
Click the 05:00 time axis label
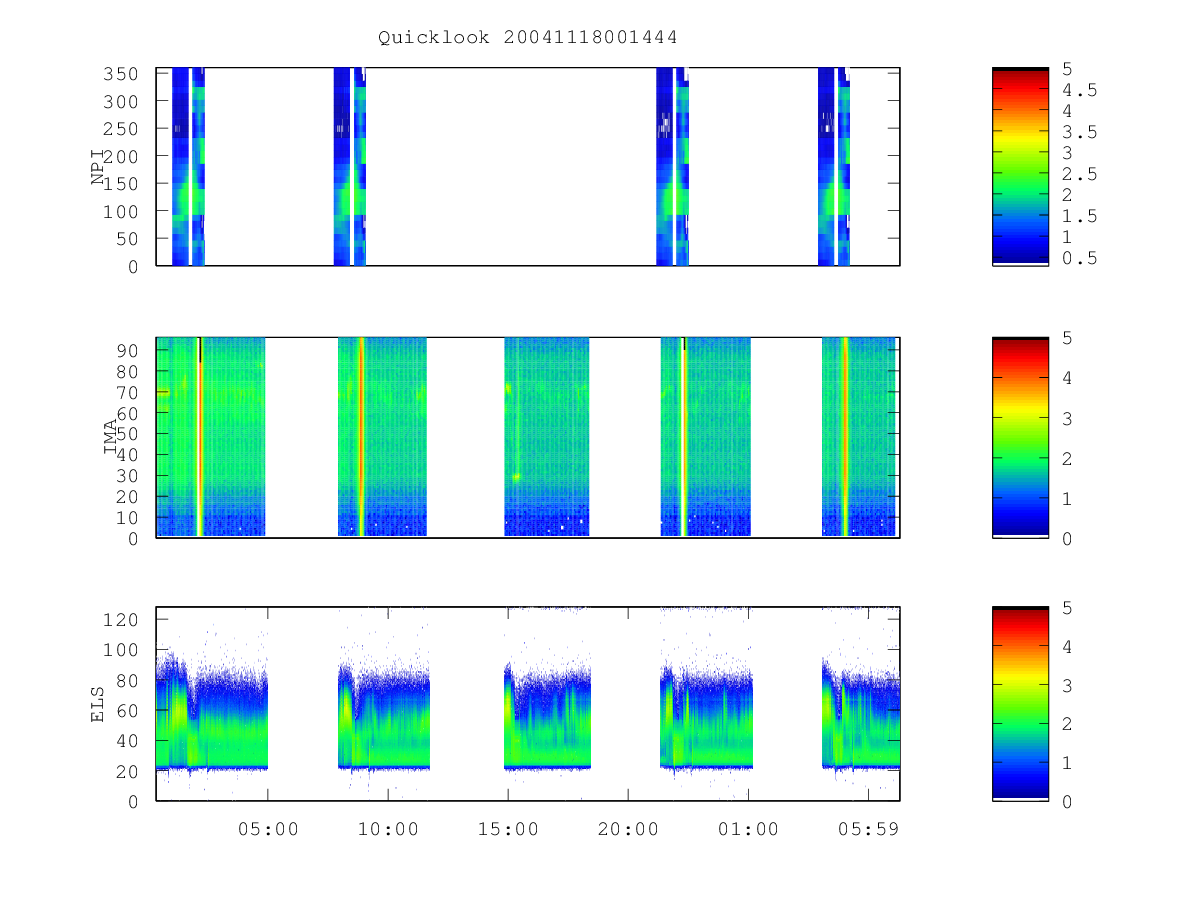pos(268,829)
